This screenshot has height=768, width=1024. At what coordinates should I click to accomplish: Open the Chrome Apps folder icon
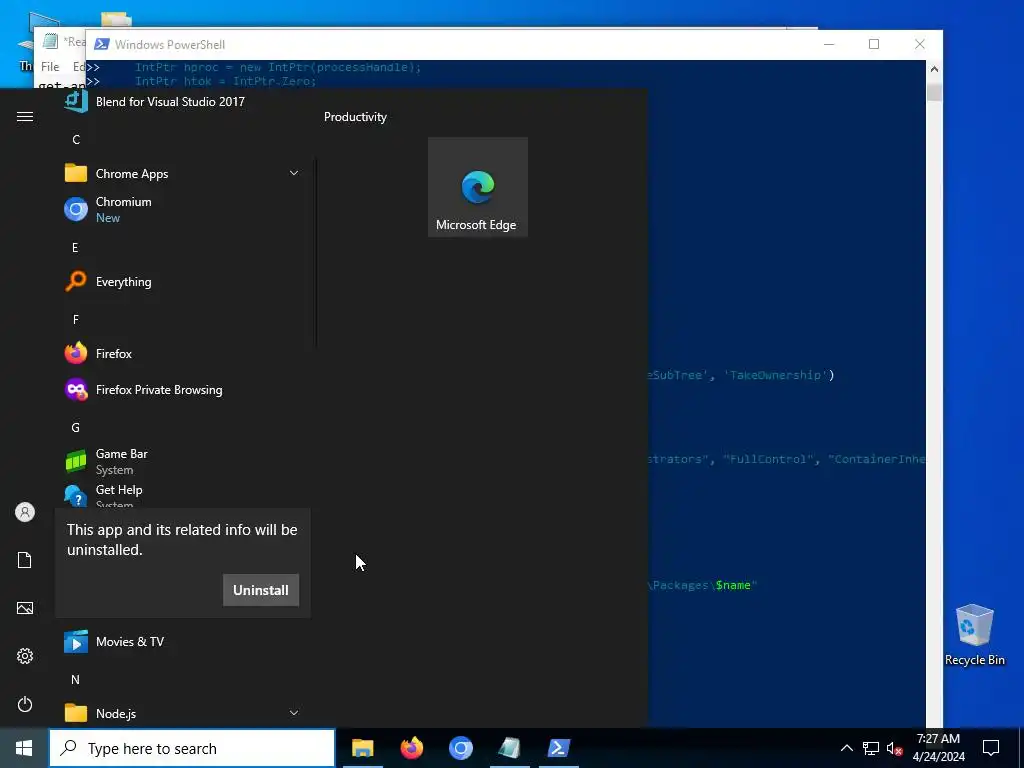[x=76, y=174]
